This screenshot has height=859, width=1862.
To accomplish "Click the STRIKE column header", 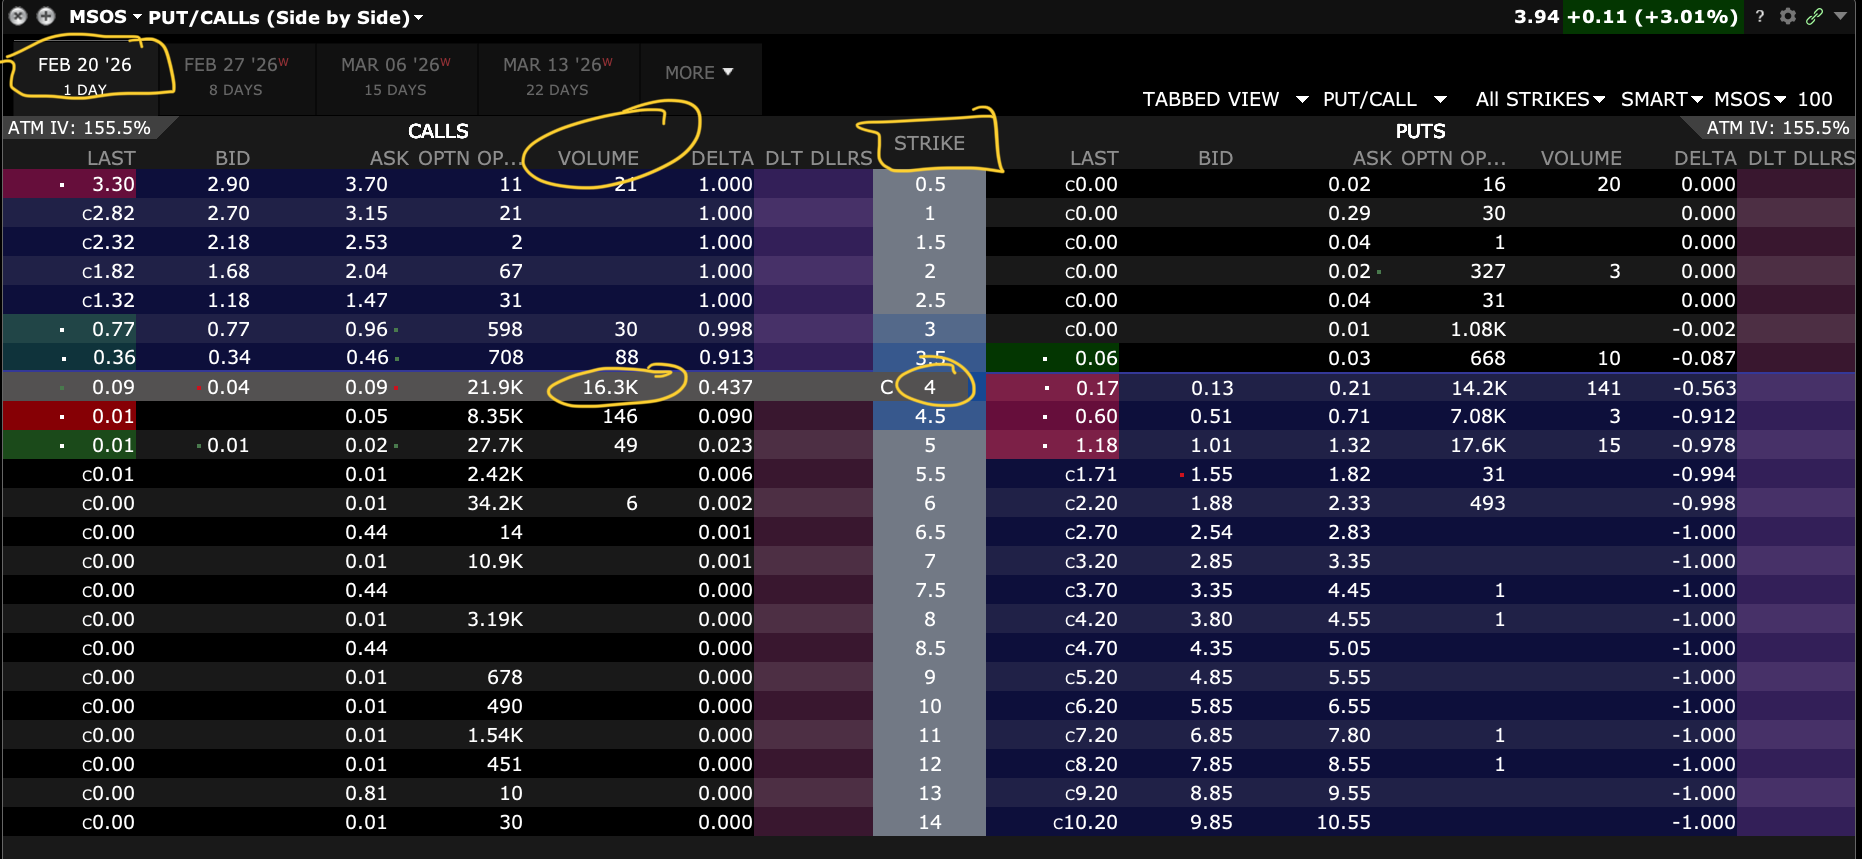I will tap(929, 143).
